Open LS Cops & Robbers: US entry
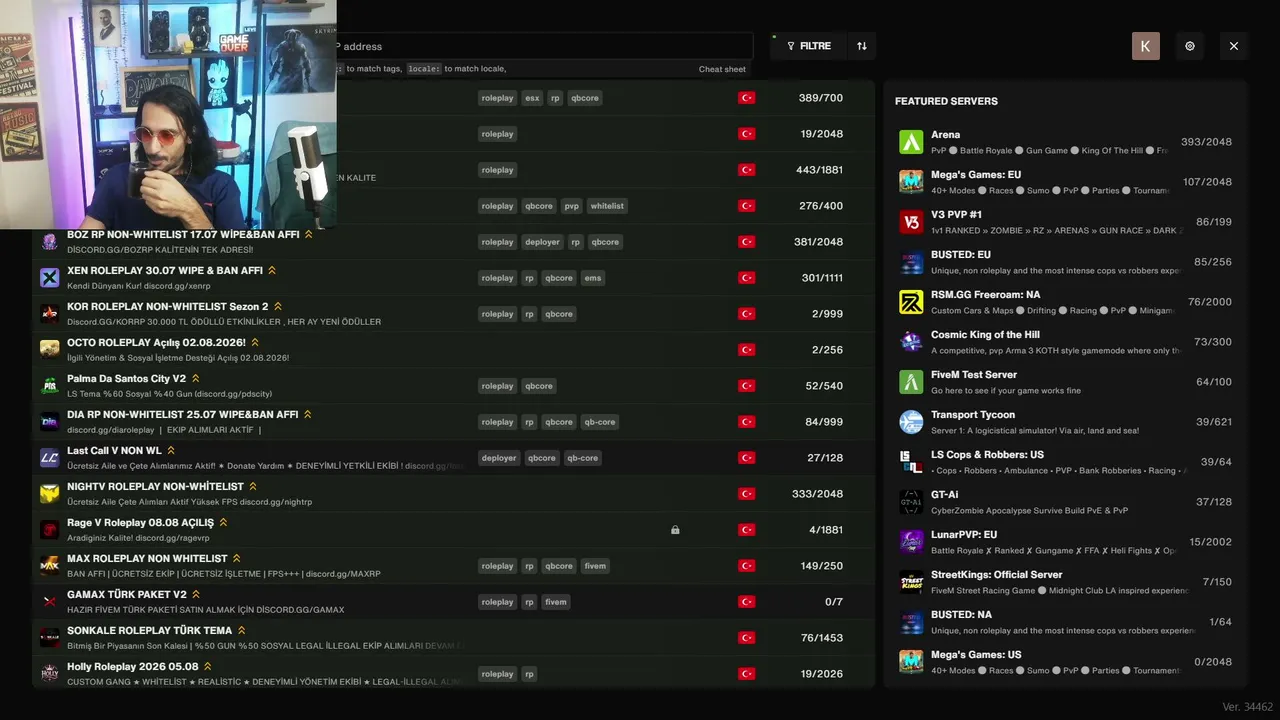This screenshot has width=1280, height=720. [x=1066, y=462]
